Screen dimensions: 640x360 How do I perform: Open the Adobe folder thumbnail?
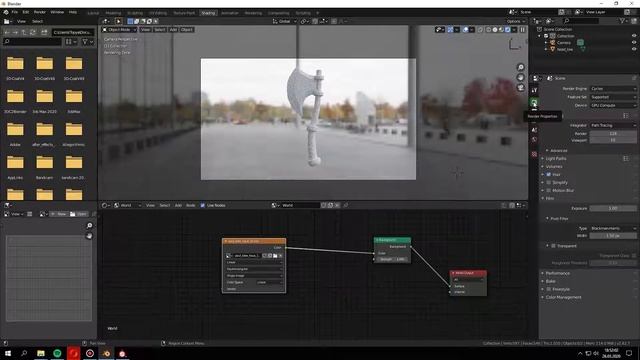(x=15, y=130)
